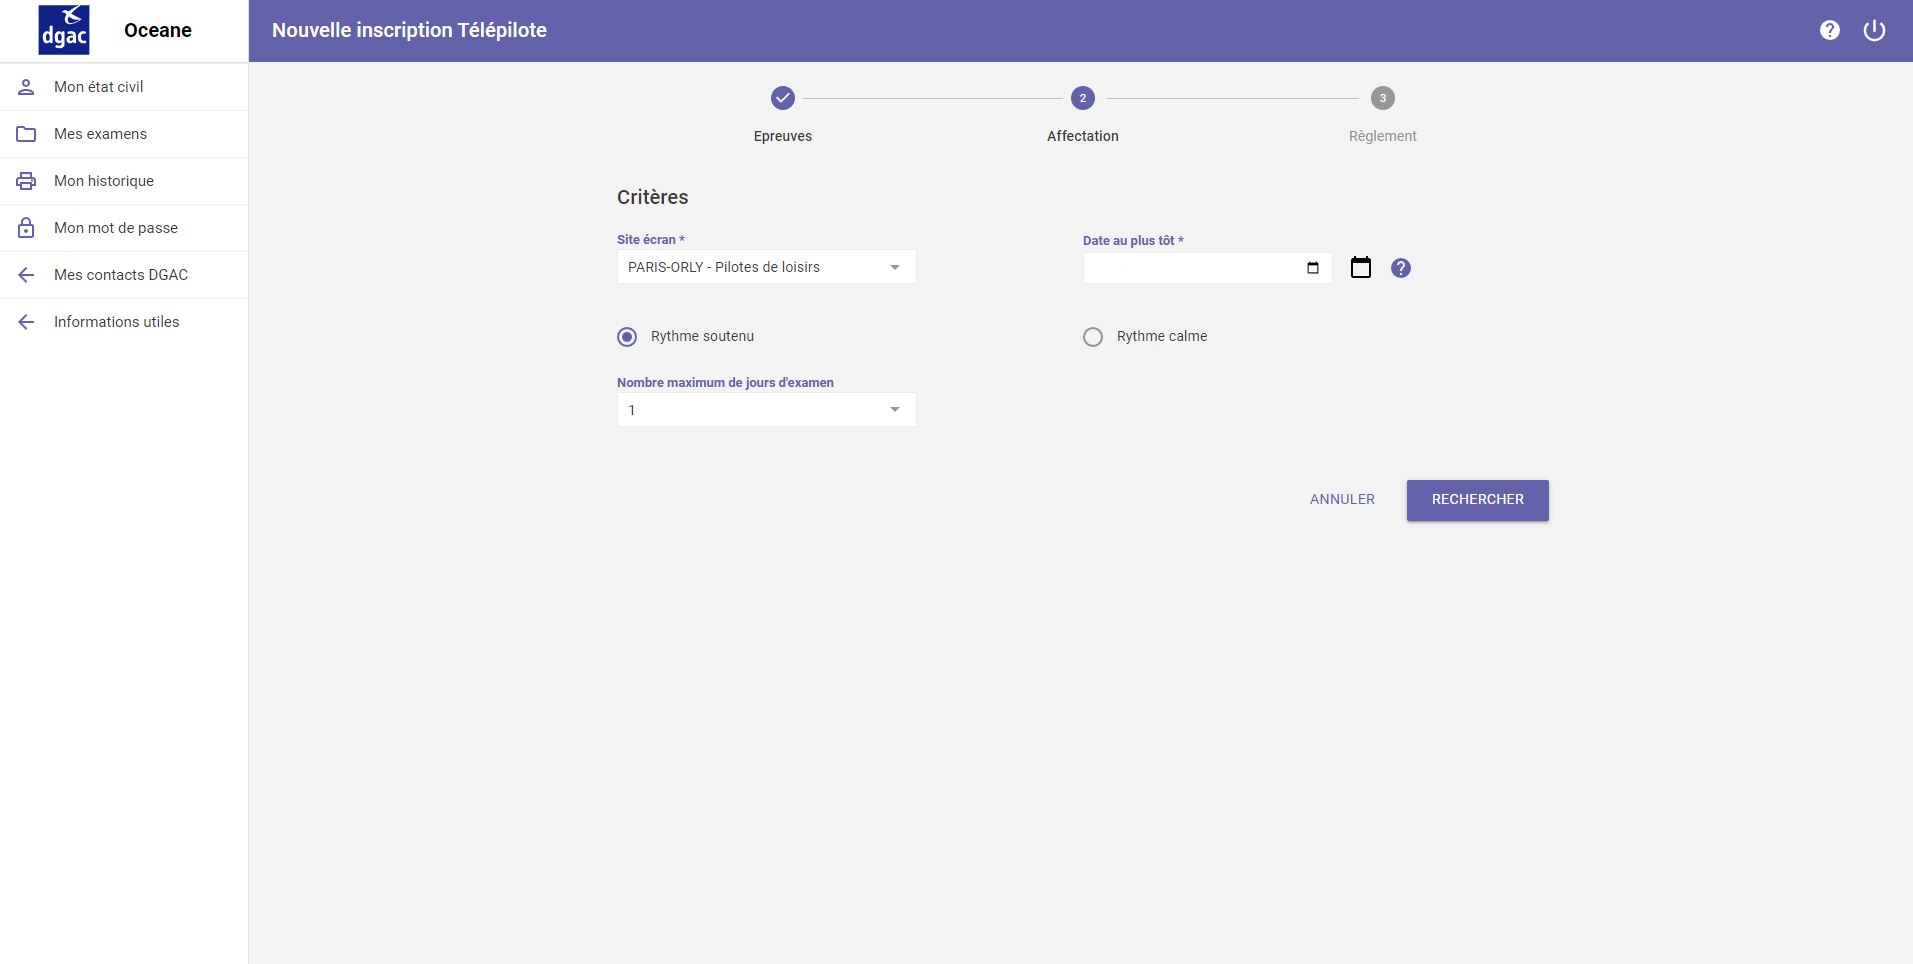Click the step 3 Règlement circle
This screenshot has height=964, width=1913.
pyautogui.click(x=1383, y=98)
